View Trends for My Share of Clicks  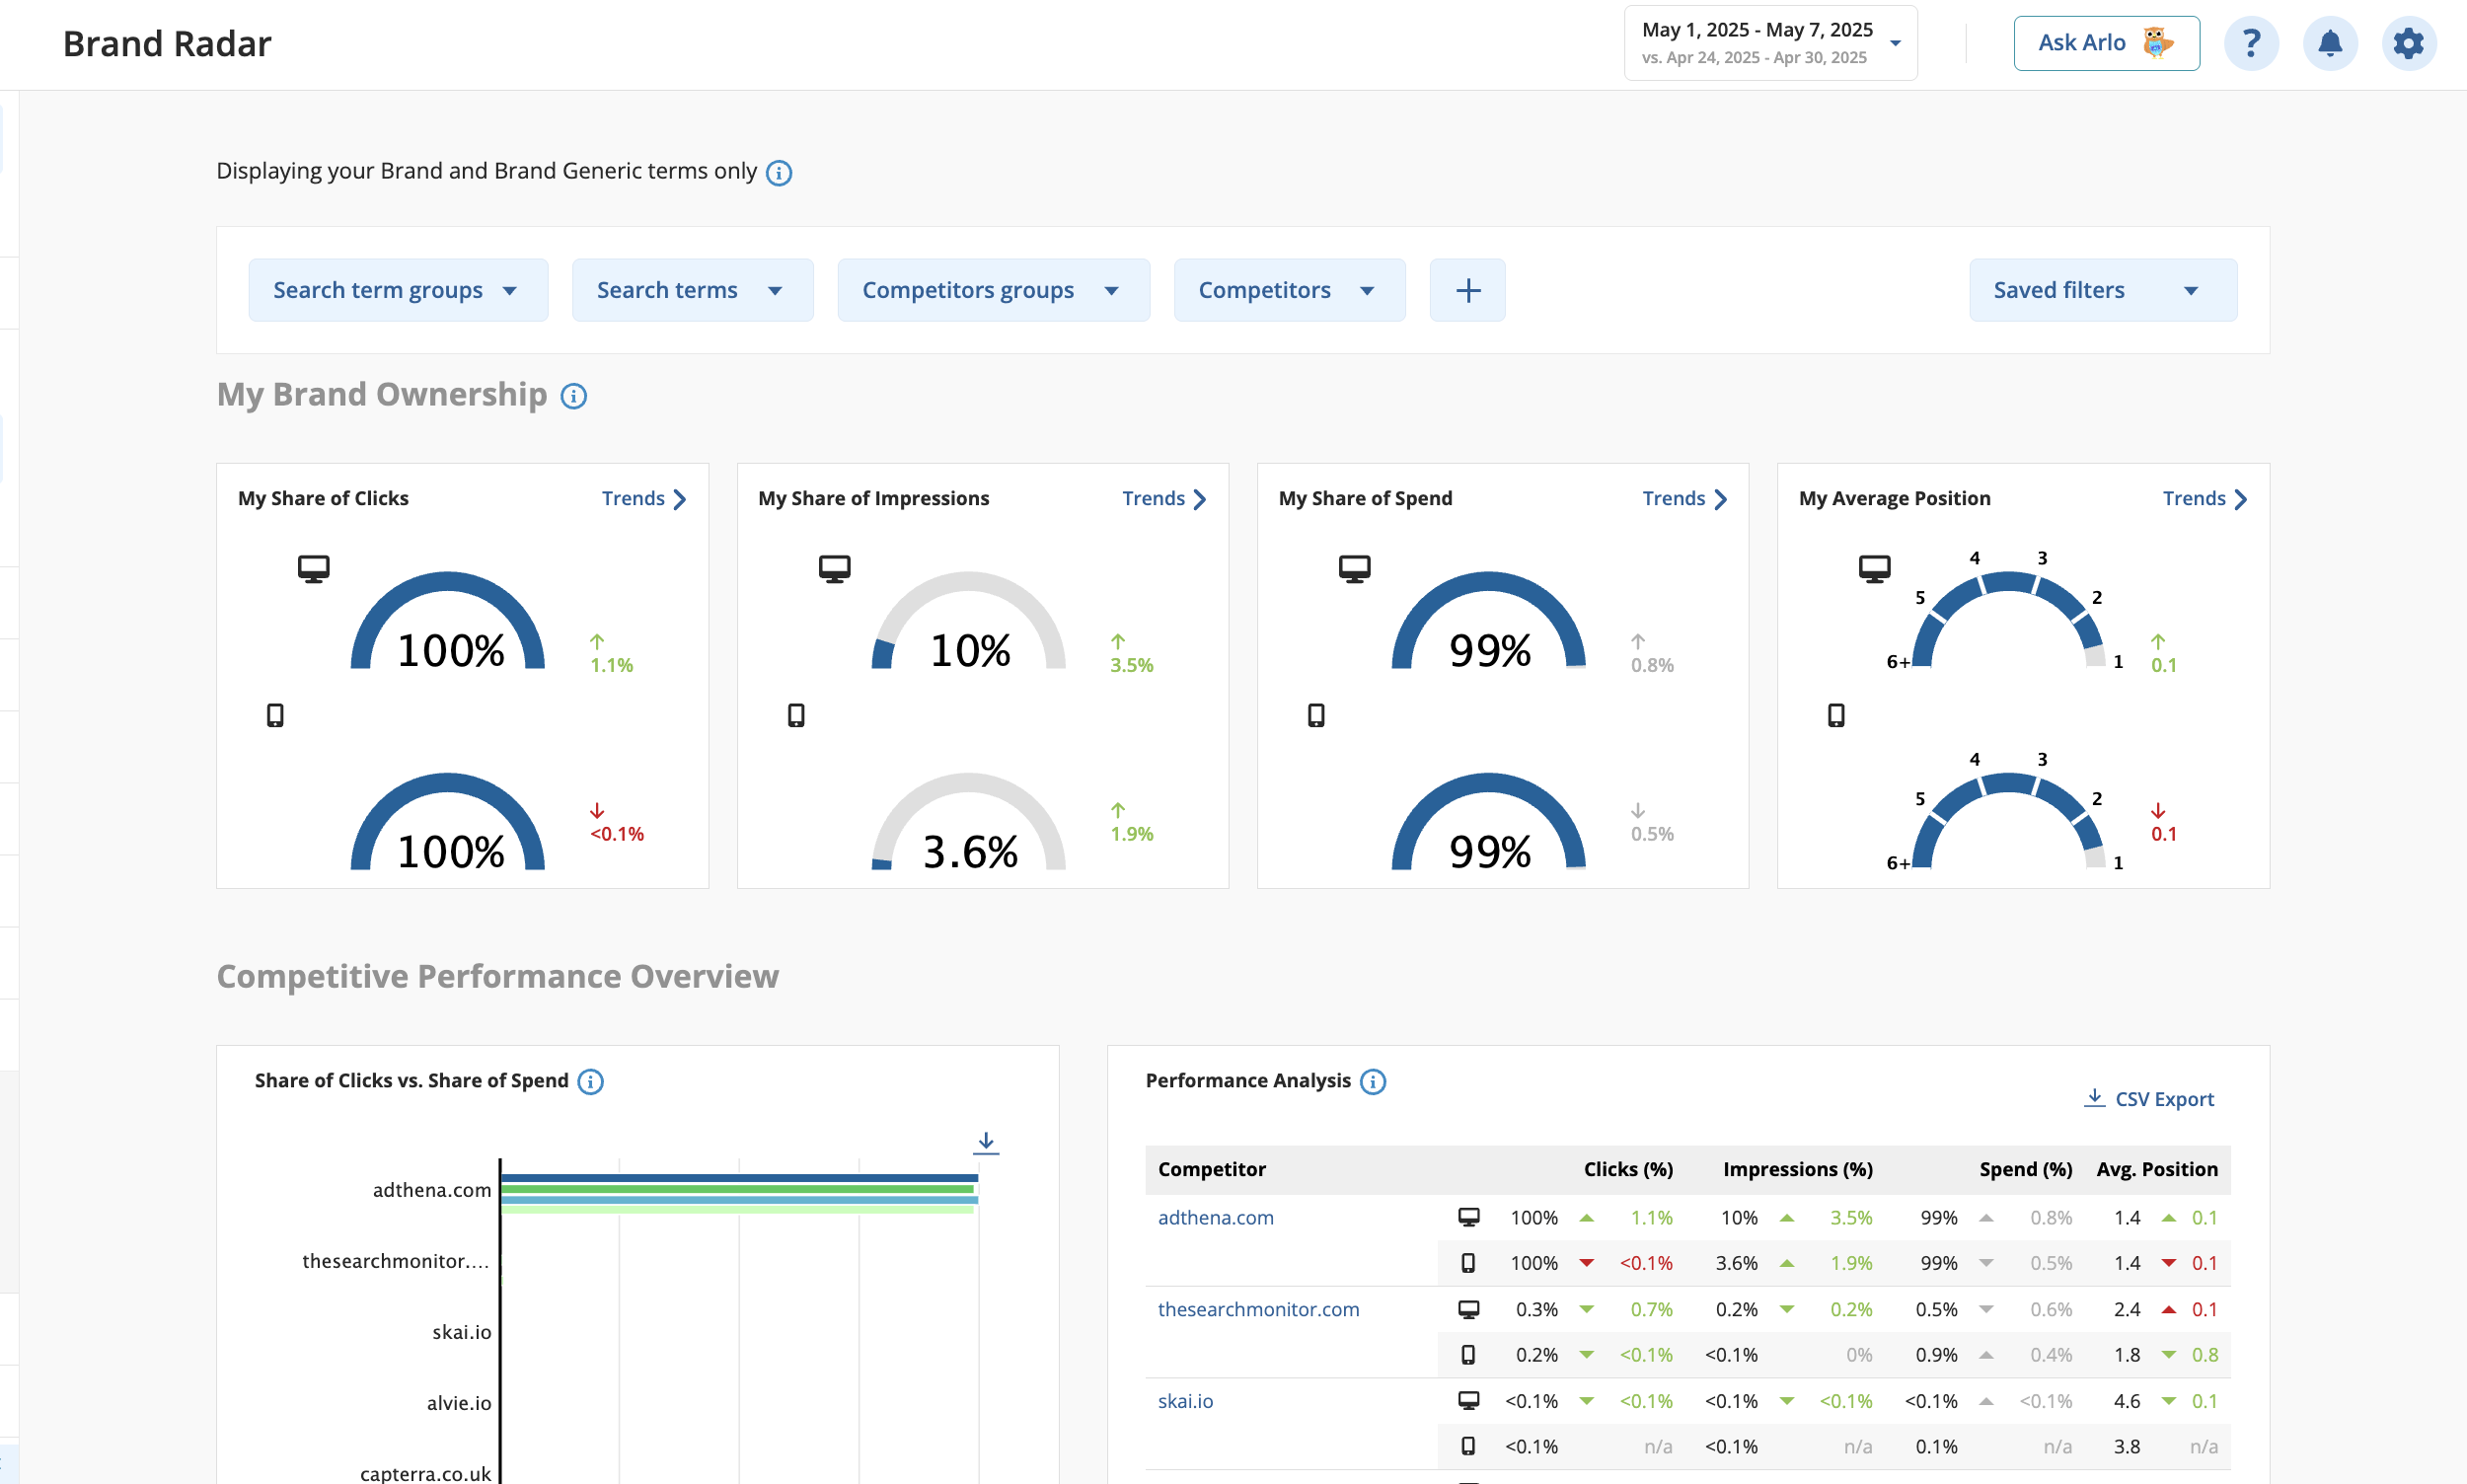click(644, 498)
